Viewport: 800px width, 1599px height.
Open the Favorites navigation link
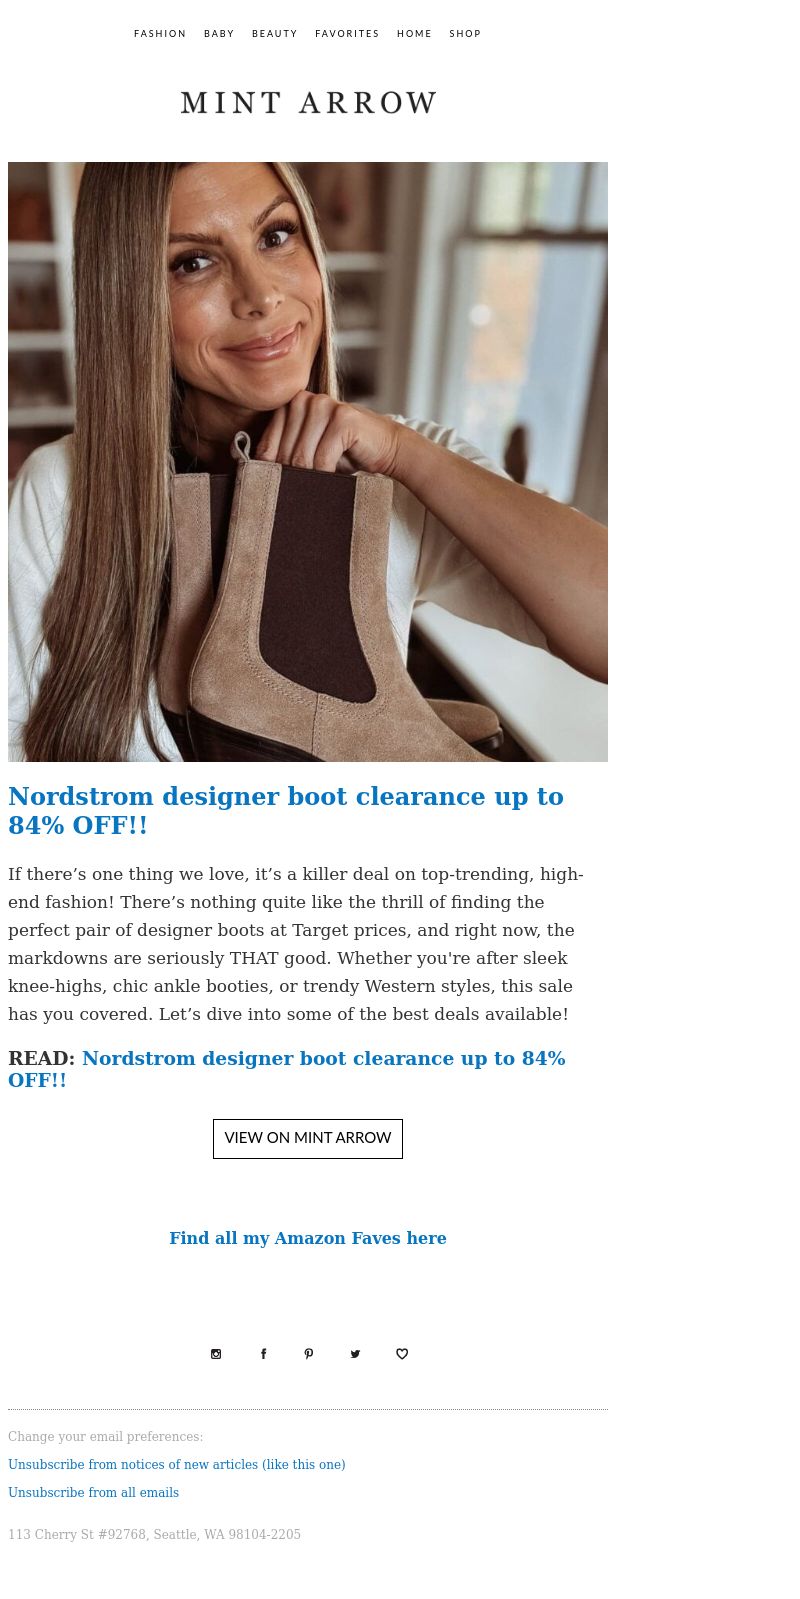(347, 34)
